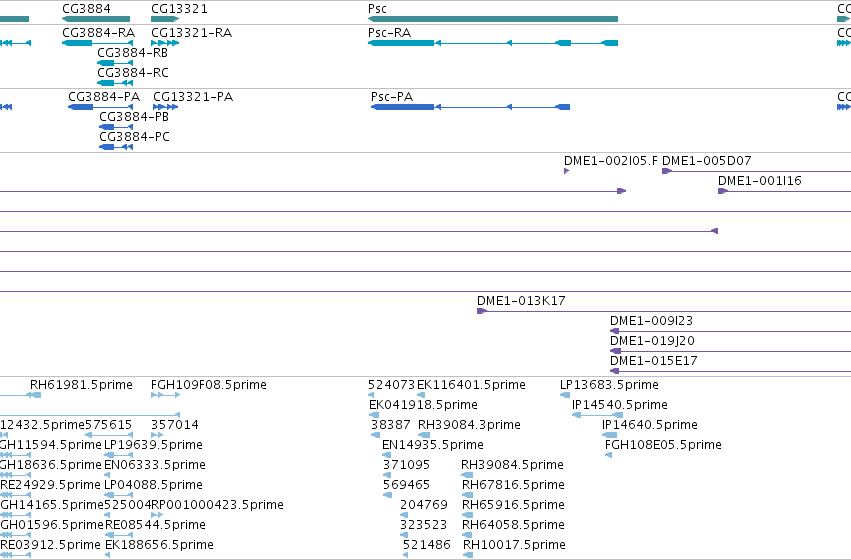851x560 pixels.
Task: Click the 371095 feature label
Action: [x=406, y=465]
